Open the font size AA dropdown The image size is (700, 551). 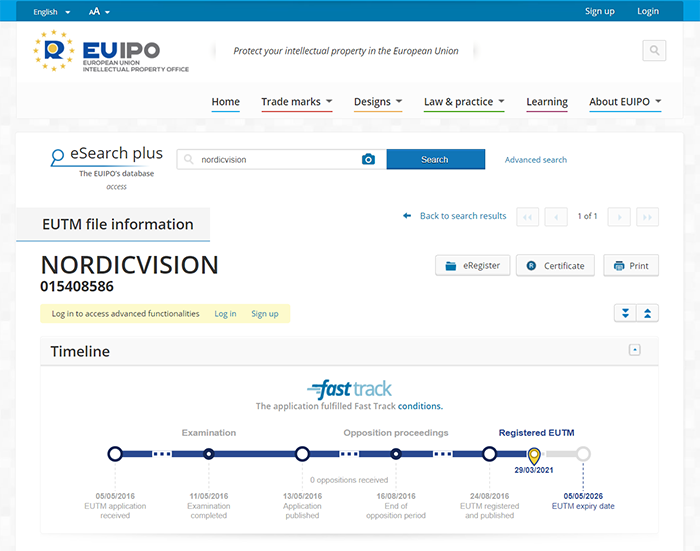(x=99, y=12)
